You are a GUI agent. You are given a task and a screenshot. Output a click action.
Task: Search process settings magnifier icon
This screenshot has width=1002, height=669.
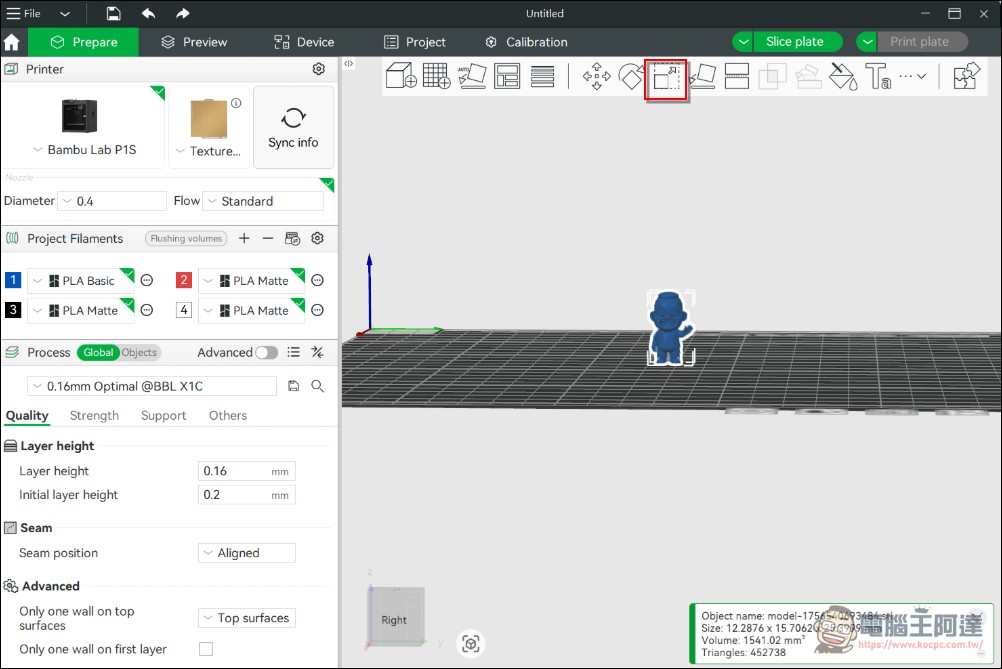318,386
